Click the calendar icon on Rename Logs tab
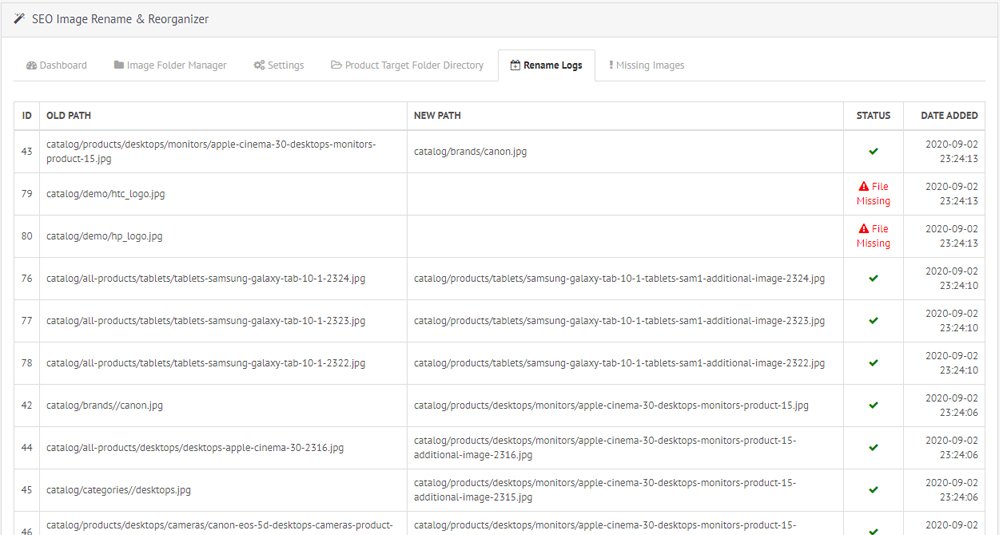1000x535 pixels. (x=515, y=65)
